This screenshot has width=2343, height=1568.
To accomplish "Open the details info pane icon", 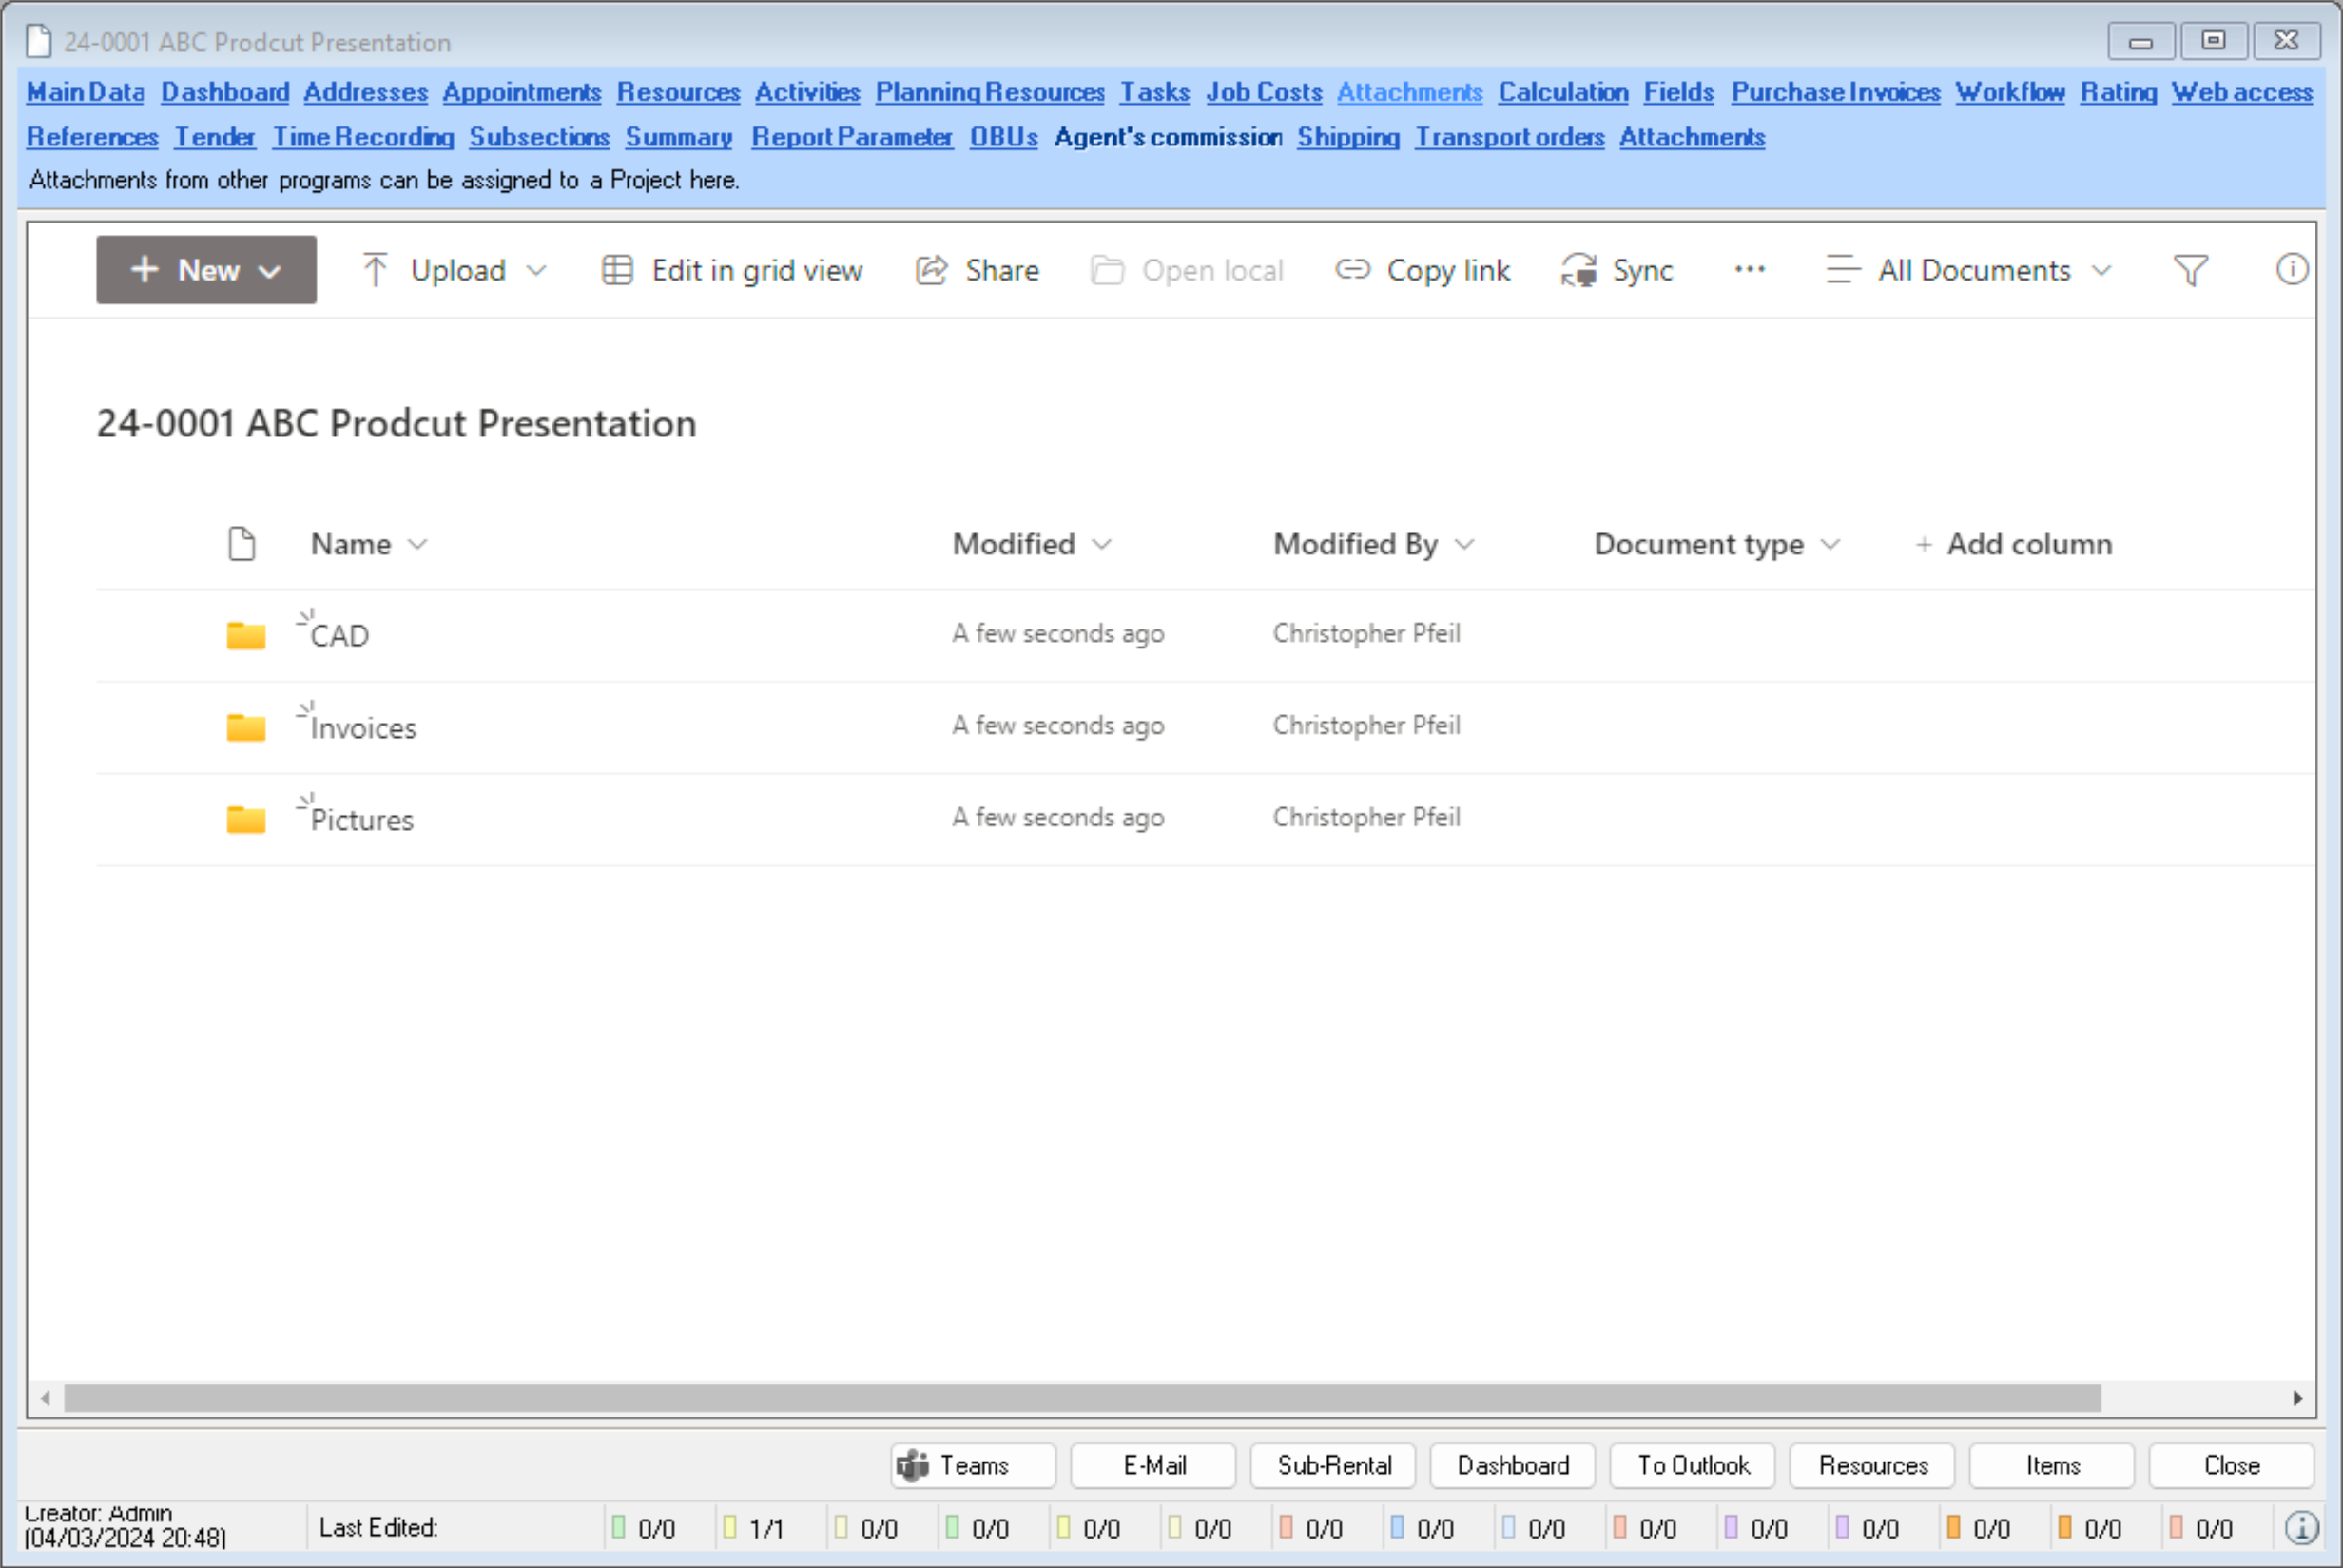I will [x=2291, y=269].
